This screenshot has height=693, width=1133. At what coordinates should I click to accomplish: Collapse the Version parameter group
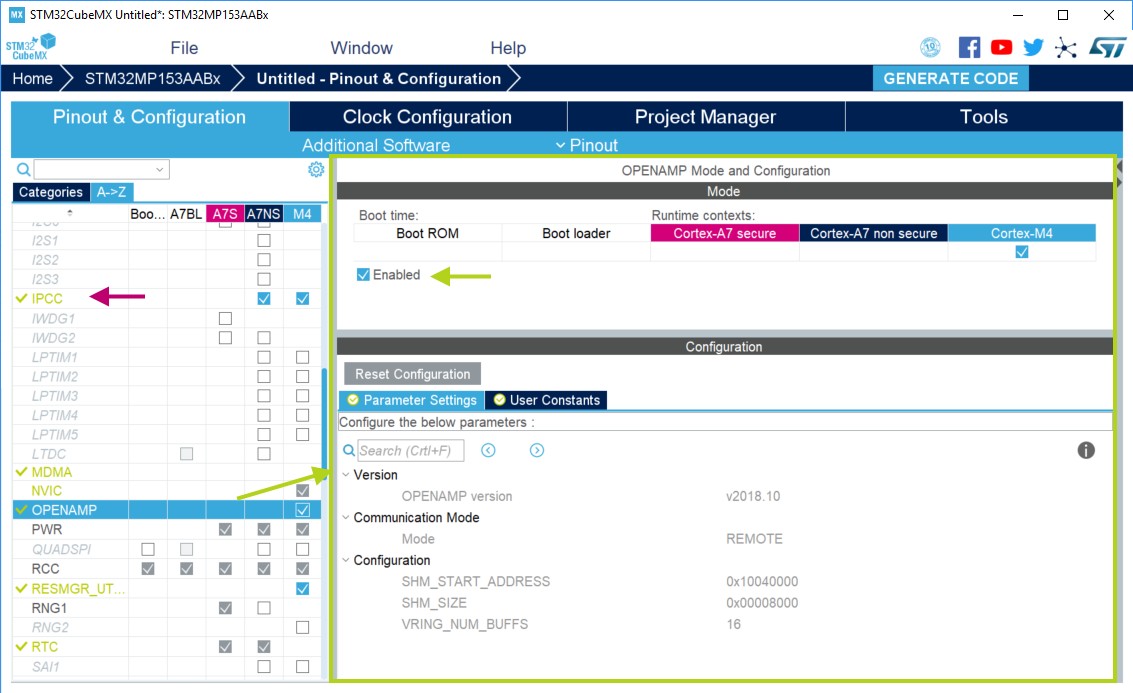(x=346, y=475)
